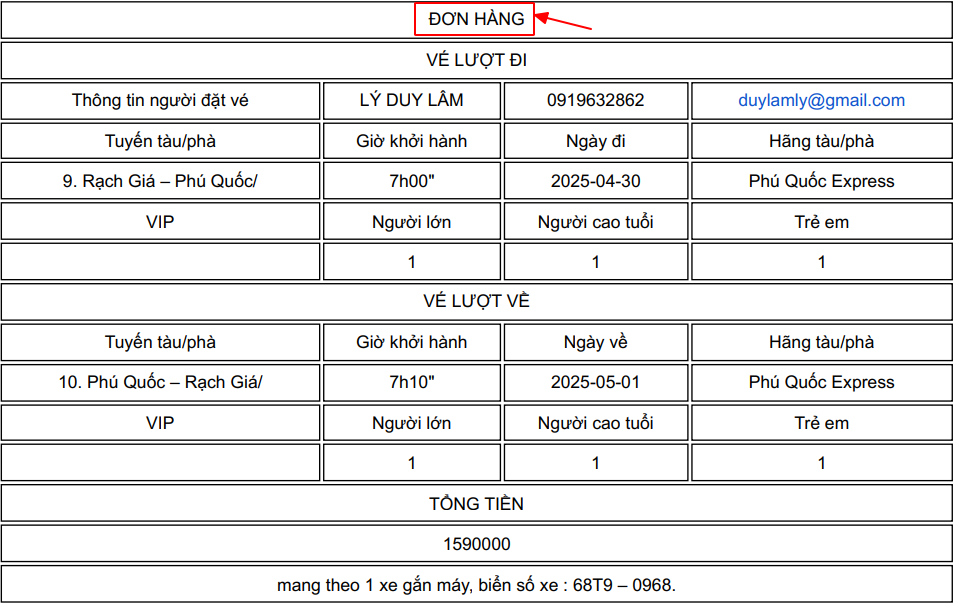Viewport: 954px width, 604px height.
Task: Click Trẻ em header in the VÉ LƯỢT ĐI section
Action: coord(821,221)
